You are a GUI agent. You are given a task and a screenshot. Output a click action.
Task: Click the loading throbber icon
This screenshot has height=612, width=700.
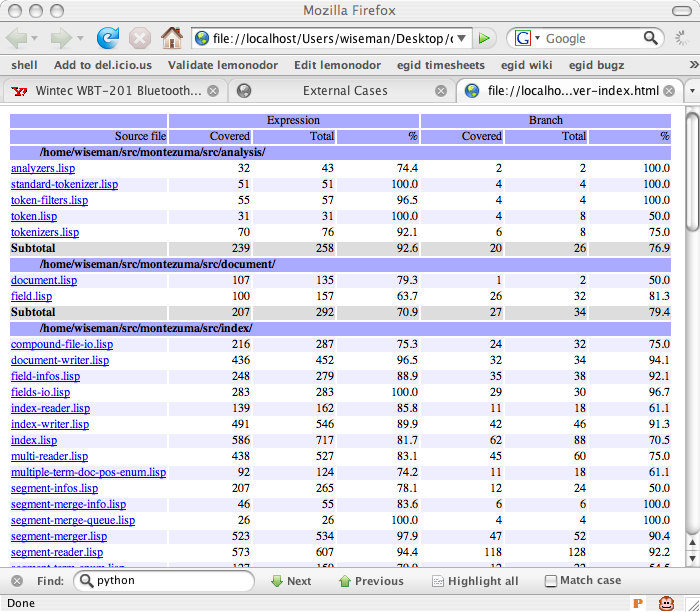tap(682, 38)
